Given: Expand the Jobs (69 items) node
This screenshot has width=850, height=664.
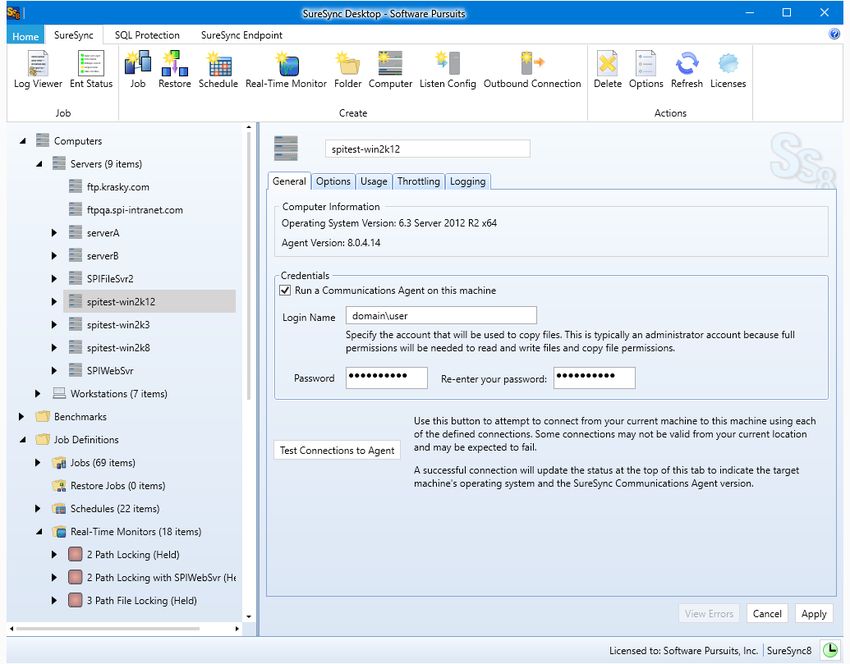Looking at the screenshot, I should (37, 462).
